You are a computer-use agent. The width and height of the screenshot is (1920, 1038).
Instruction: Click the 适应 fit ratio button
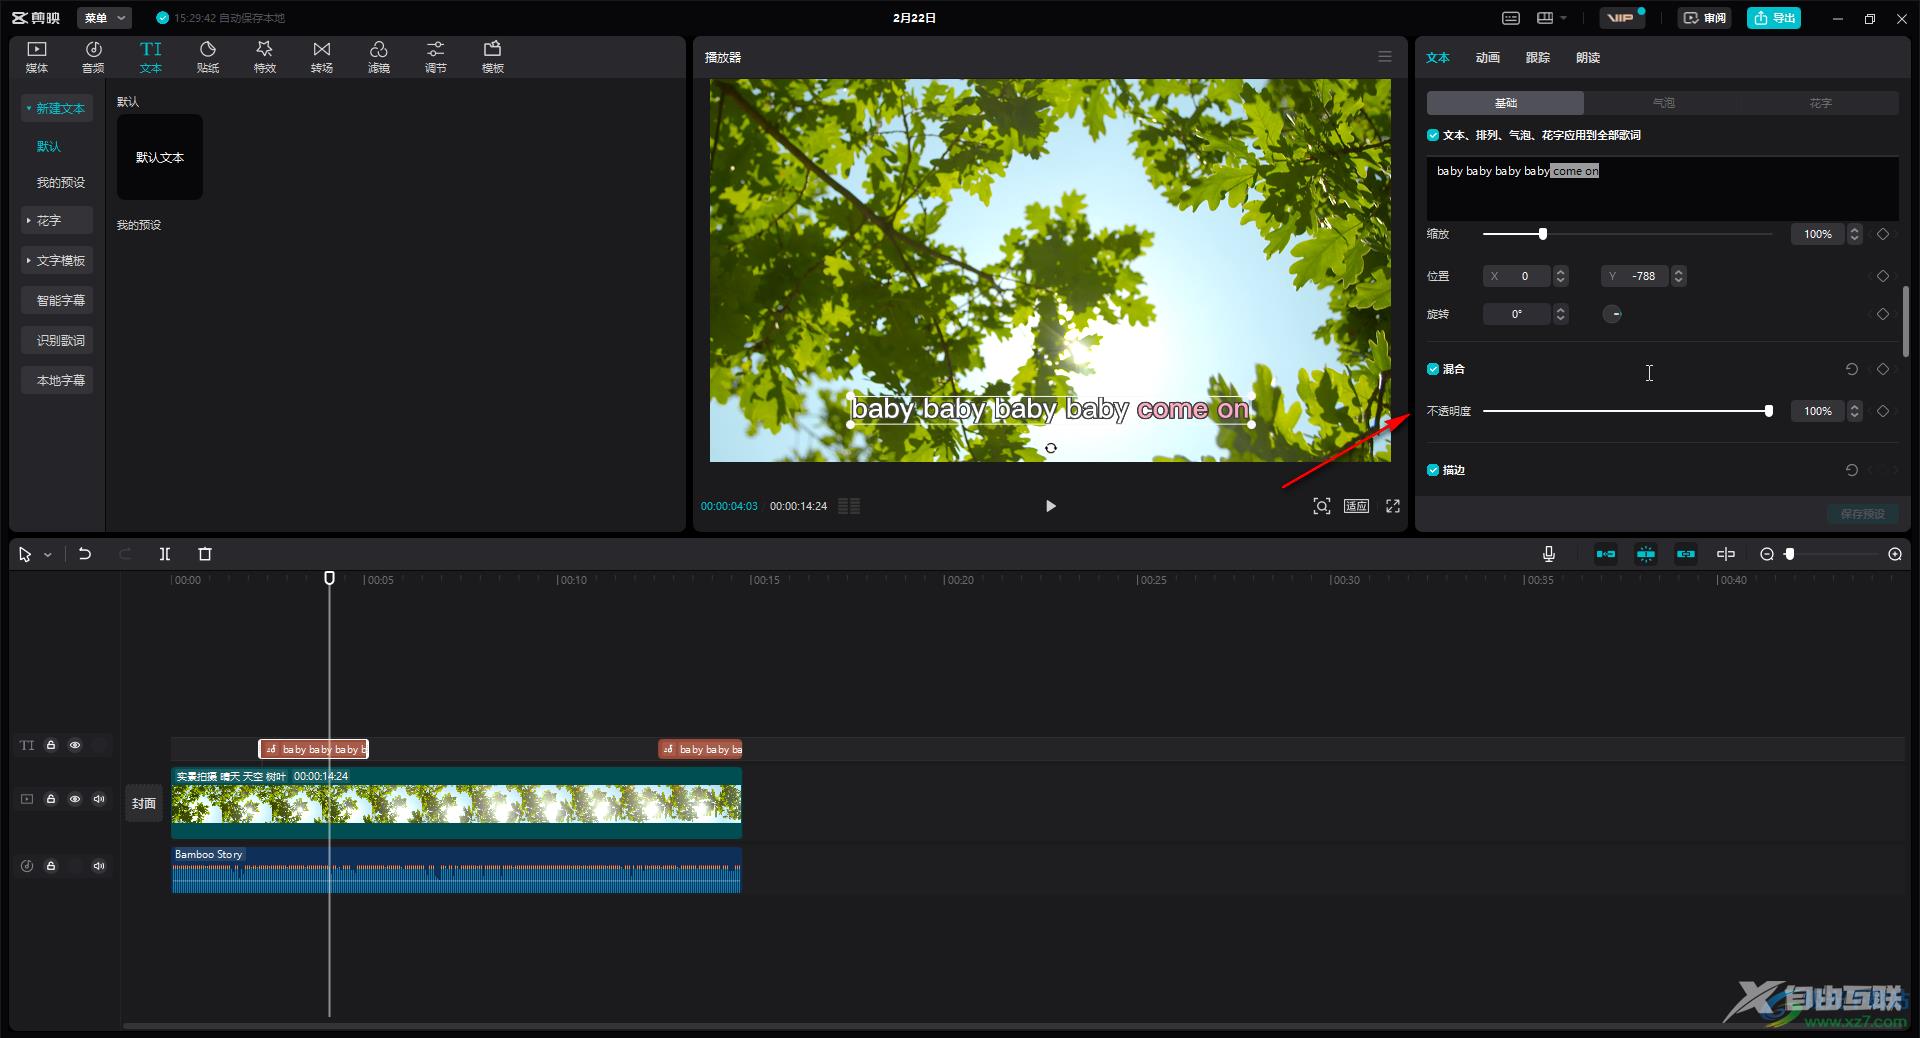[1356, 506]
